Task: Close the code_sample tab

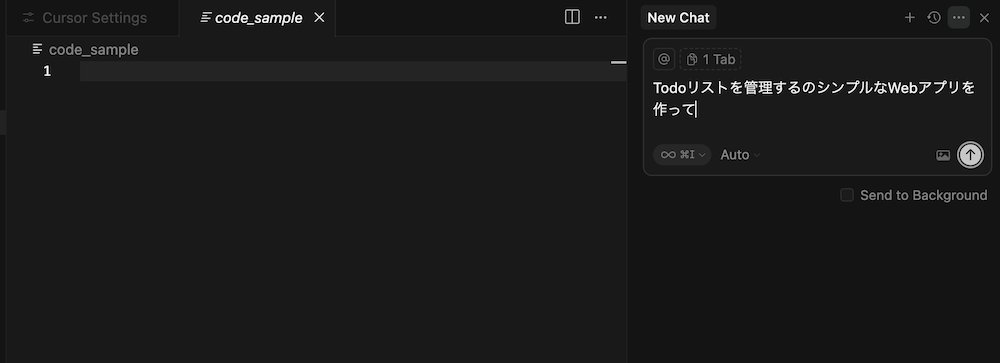Action: click(x=320, y=18)
